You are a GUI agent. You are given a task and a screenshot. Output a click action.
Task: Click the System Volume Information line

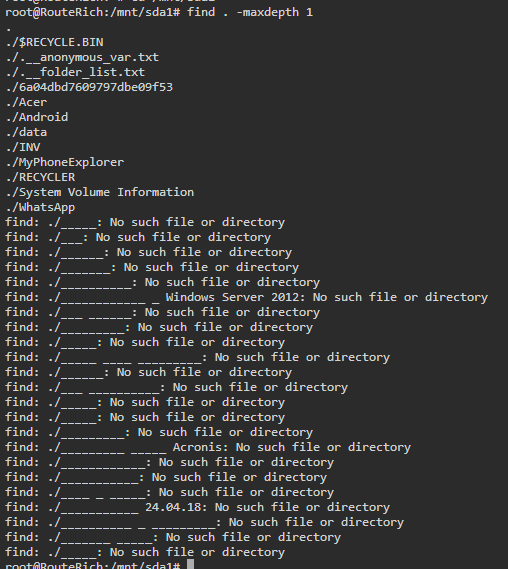tap(100, 192)
